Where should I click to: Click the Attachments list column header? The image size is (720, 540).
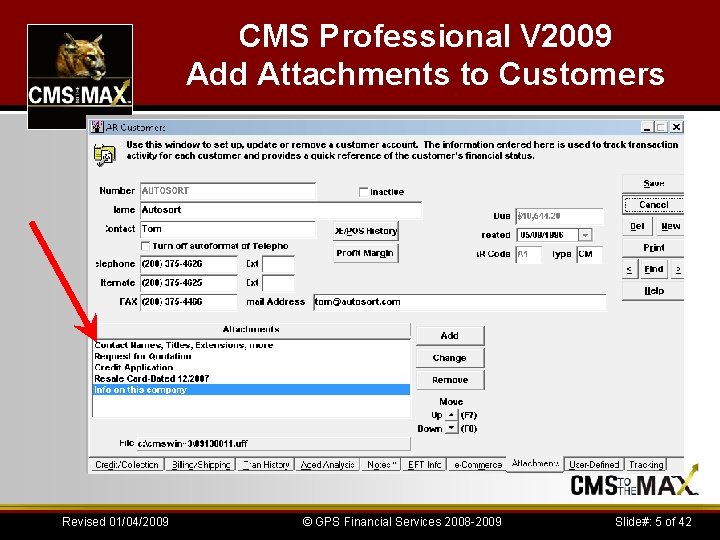(251, 330)
